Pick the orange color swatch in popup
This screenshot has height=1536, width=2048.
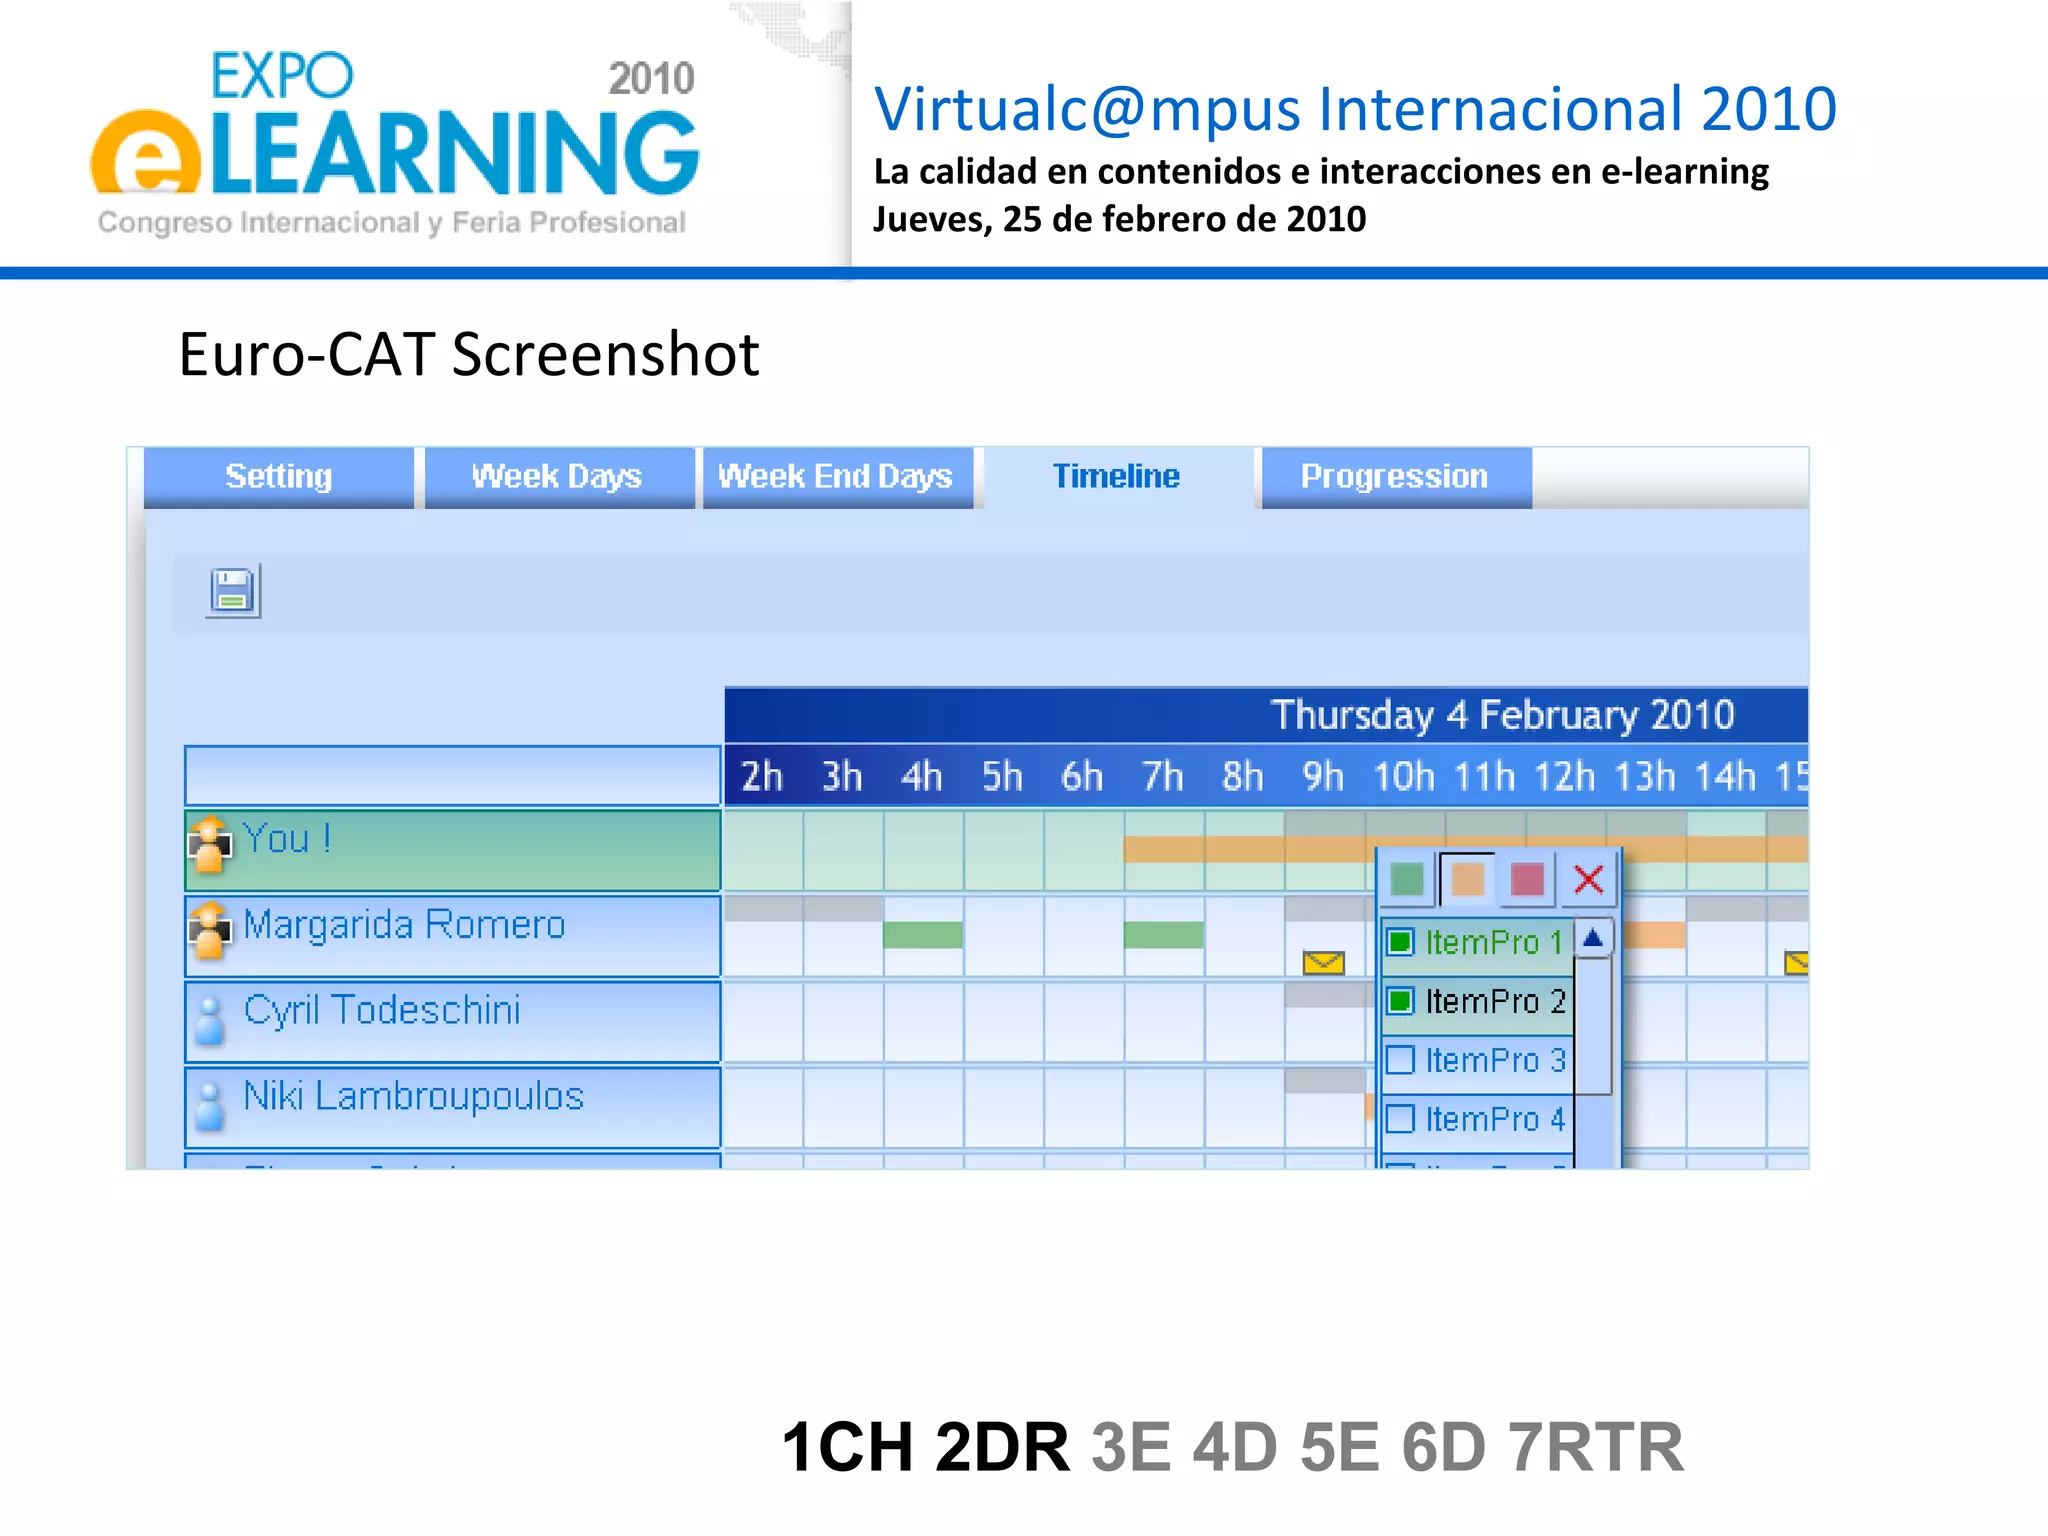click(x=1467, y=880)
